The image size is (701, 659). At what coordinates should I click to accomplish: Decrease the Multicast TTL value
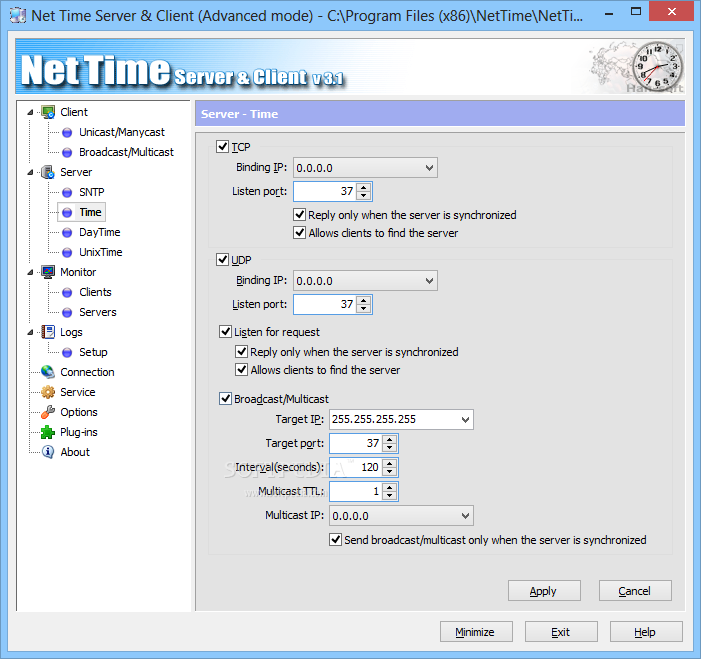(390, 496)
